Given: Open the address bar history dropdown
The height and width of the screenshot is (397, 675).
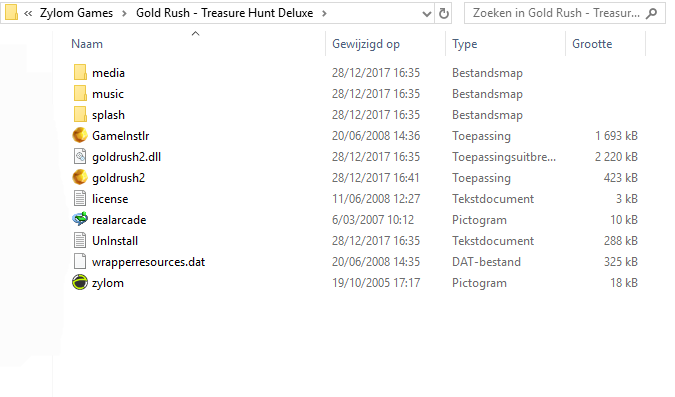Looking at the screenshot, I should [x=427, y=14].
